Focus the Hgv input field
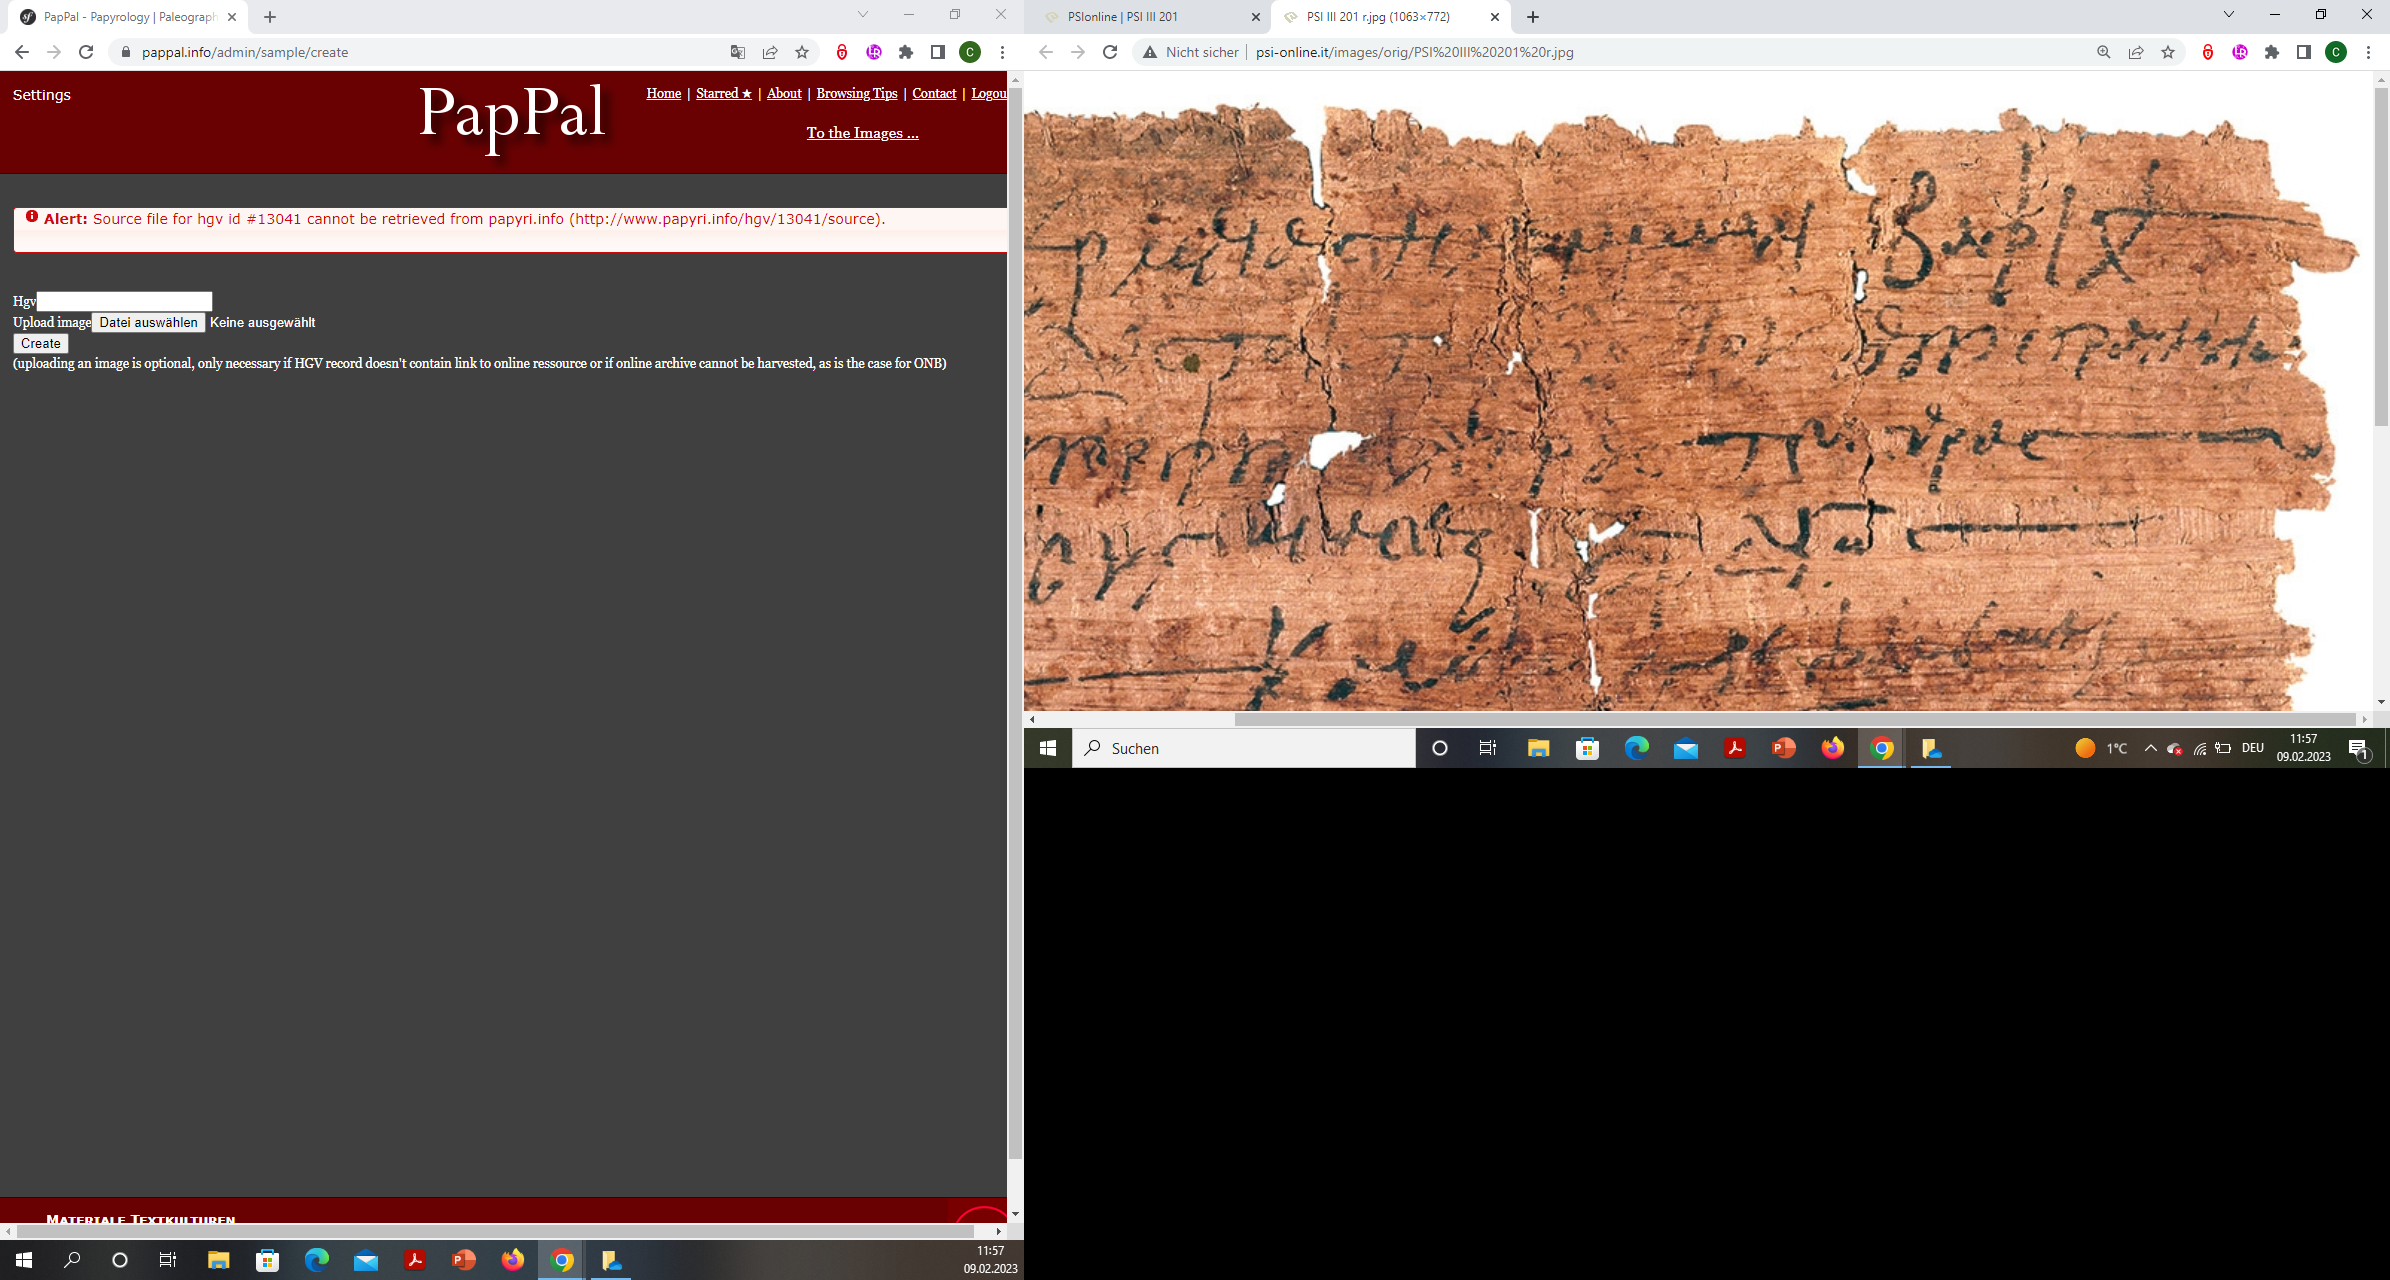 125,301
